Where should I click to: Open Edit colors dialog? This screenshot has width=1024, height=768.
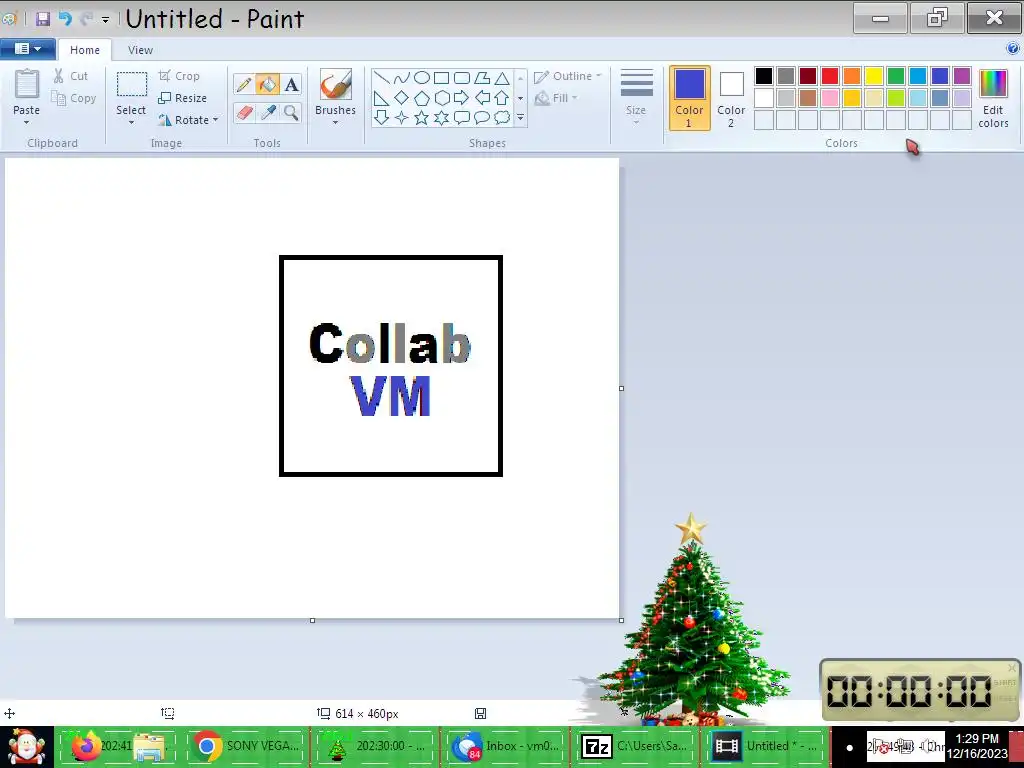click(x=993, y=98)
